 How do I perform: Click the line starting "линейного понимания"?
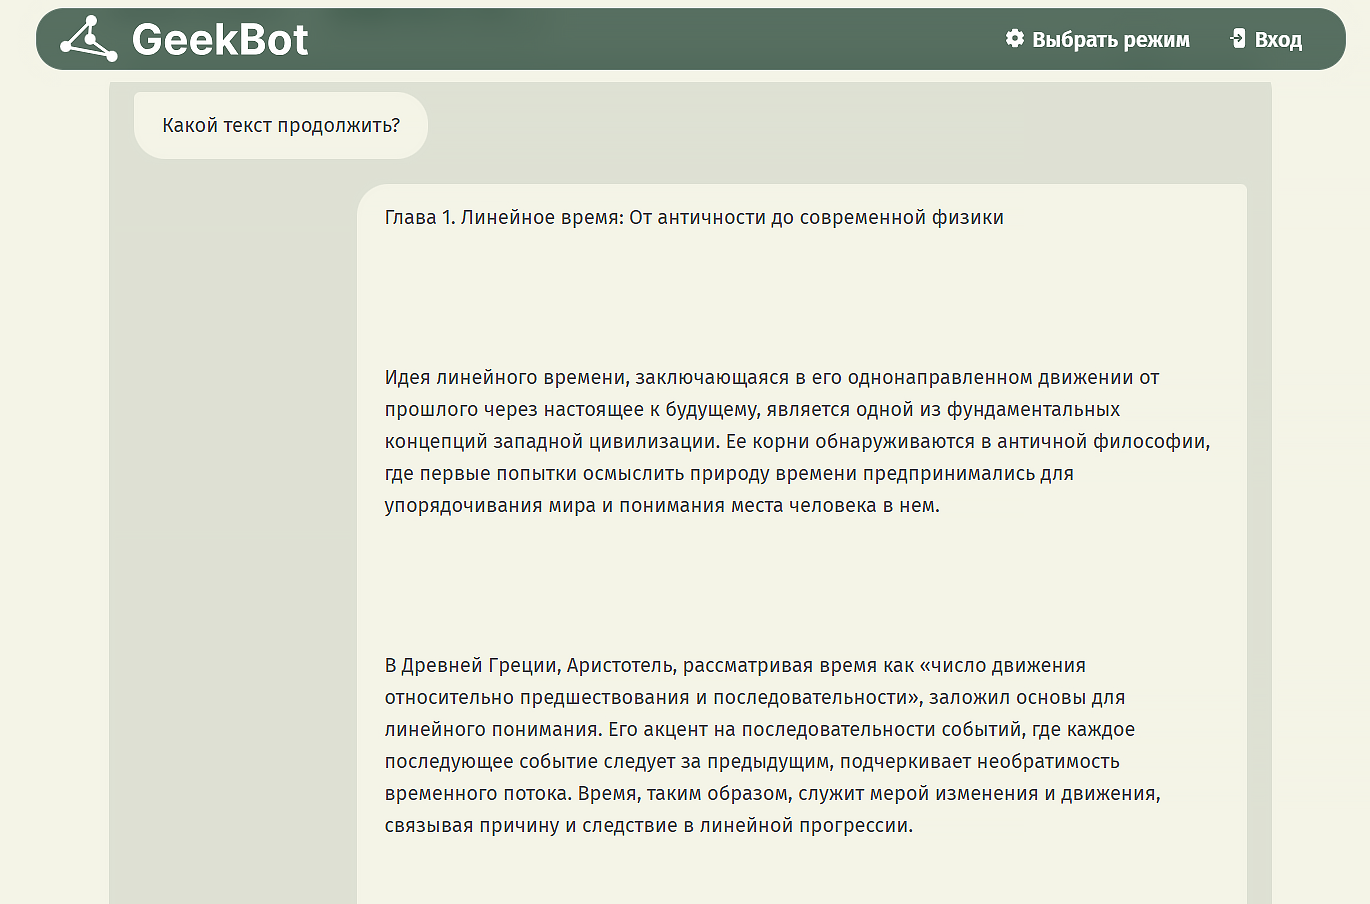(759, 730)
